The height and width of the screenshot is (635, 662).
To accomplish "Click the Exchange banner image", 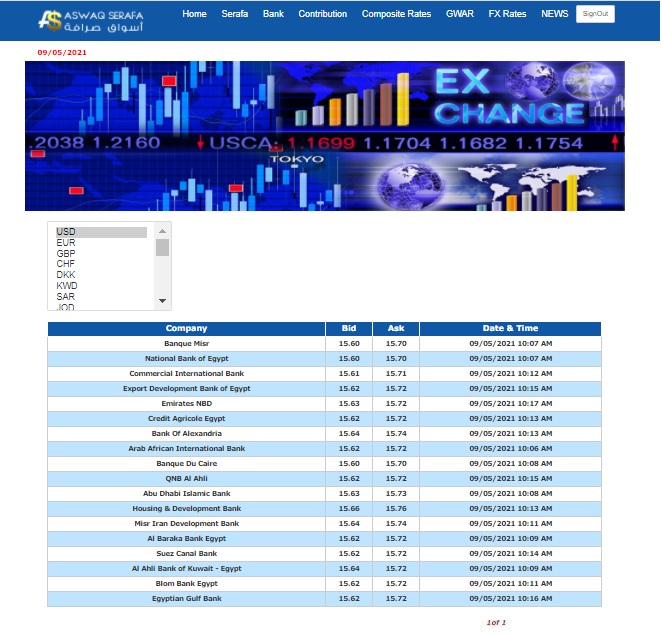I will tap(325, 136).
